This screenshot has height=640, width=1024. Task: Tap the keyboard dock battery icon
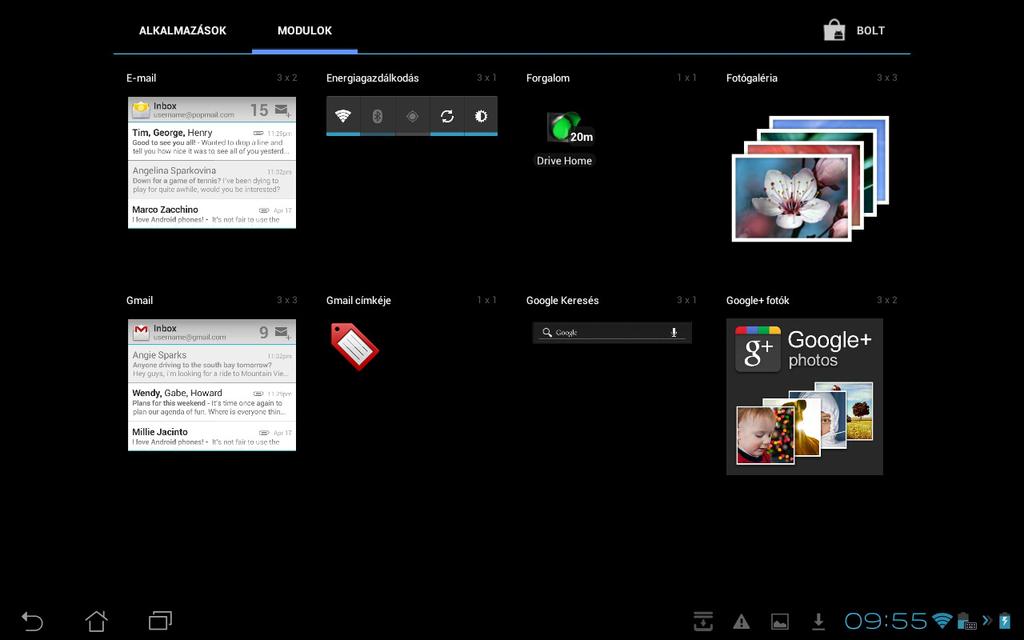[x=966, y=620]
